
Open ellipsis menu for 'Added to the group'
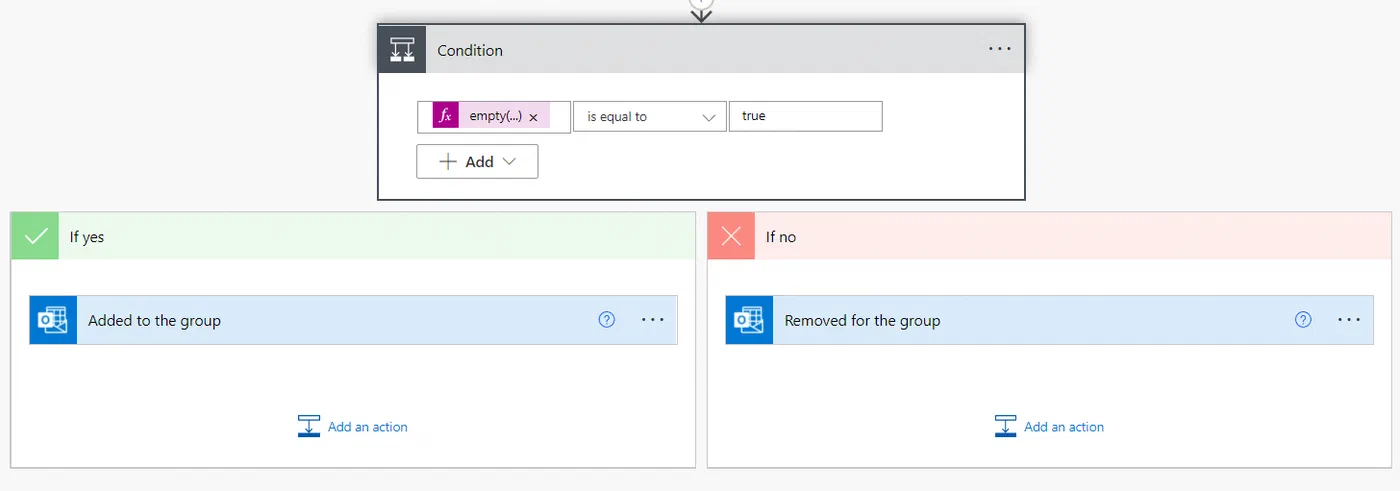click(653, 320)
